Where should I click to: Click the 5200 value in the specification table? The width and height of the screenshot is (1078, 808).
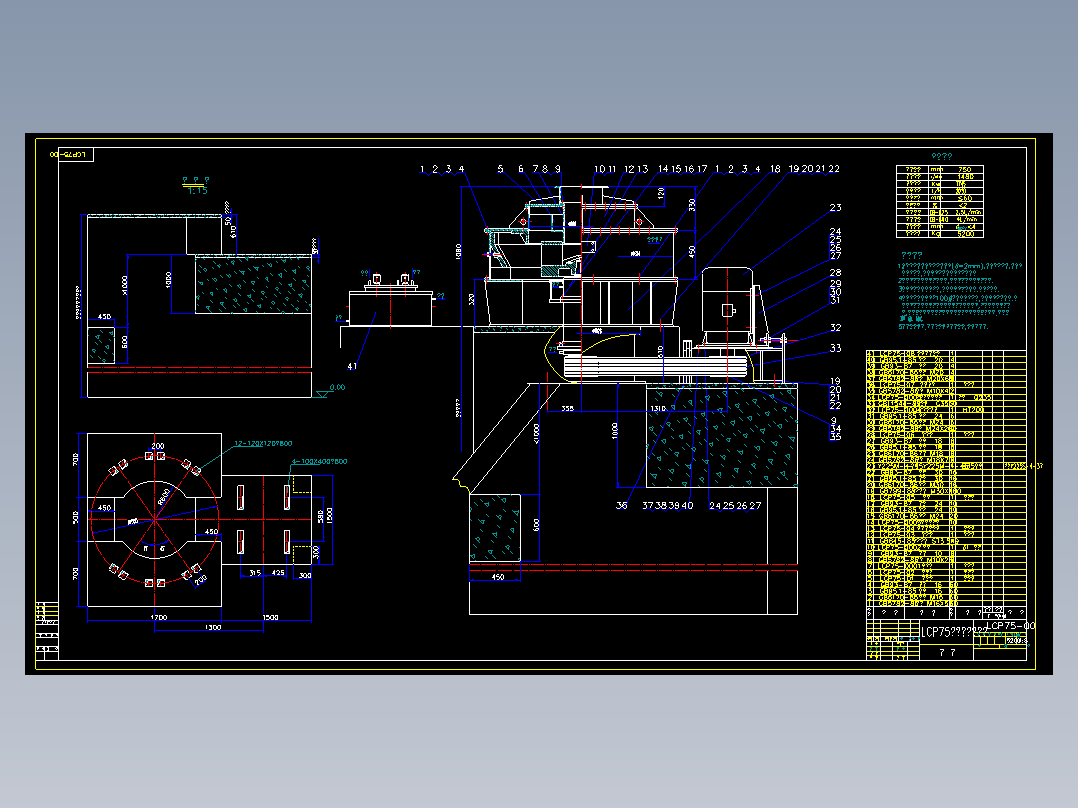point(965,234)
